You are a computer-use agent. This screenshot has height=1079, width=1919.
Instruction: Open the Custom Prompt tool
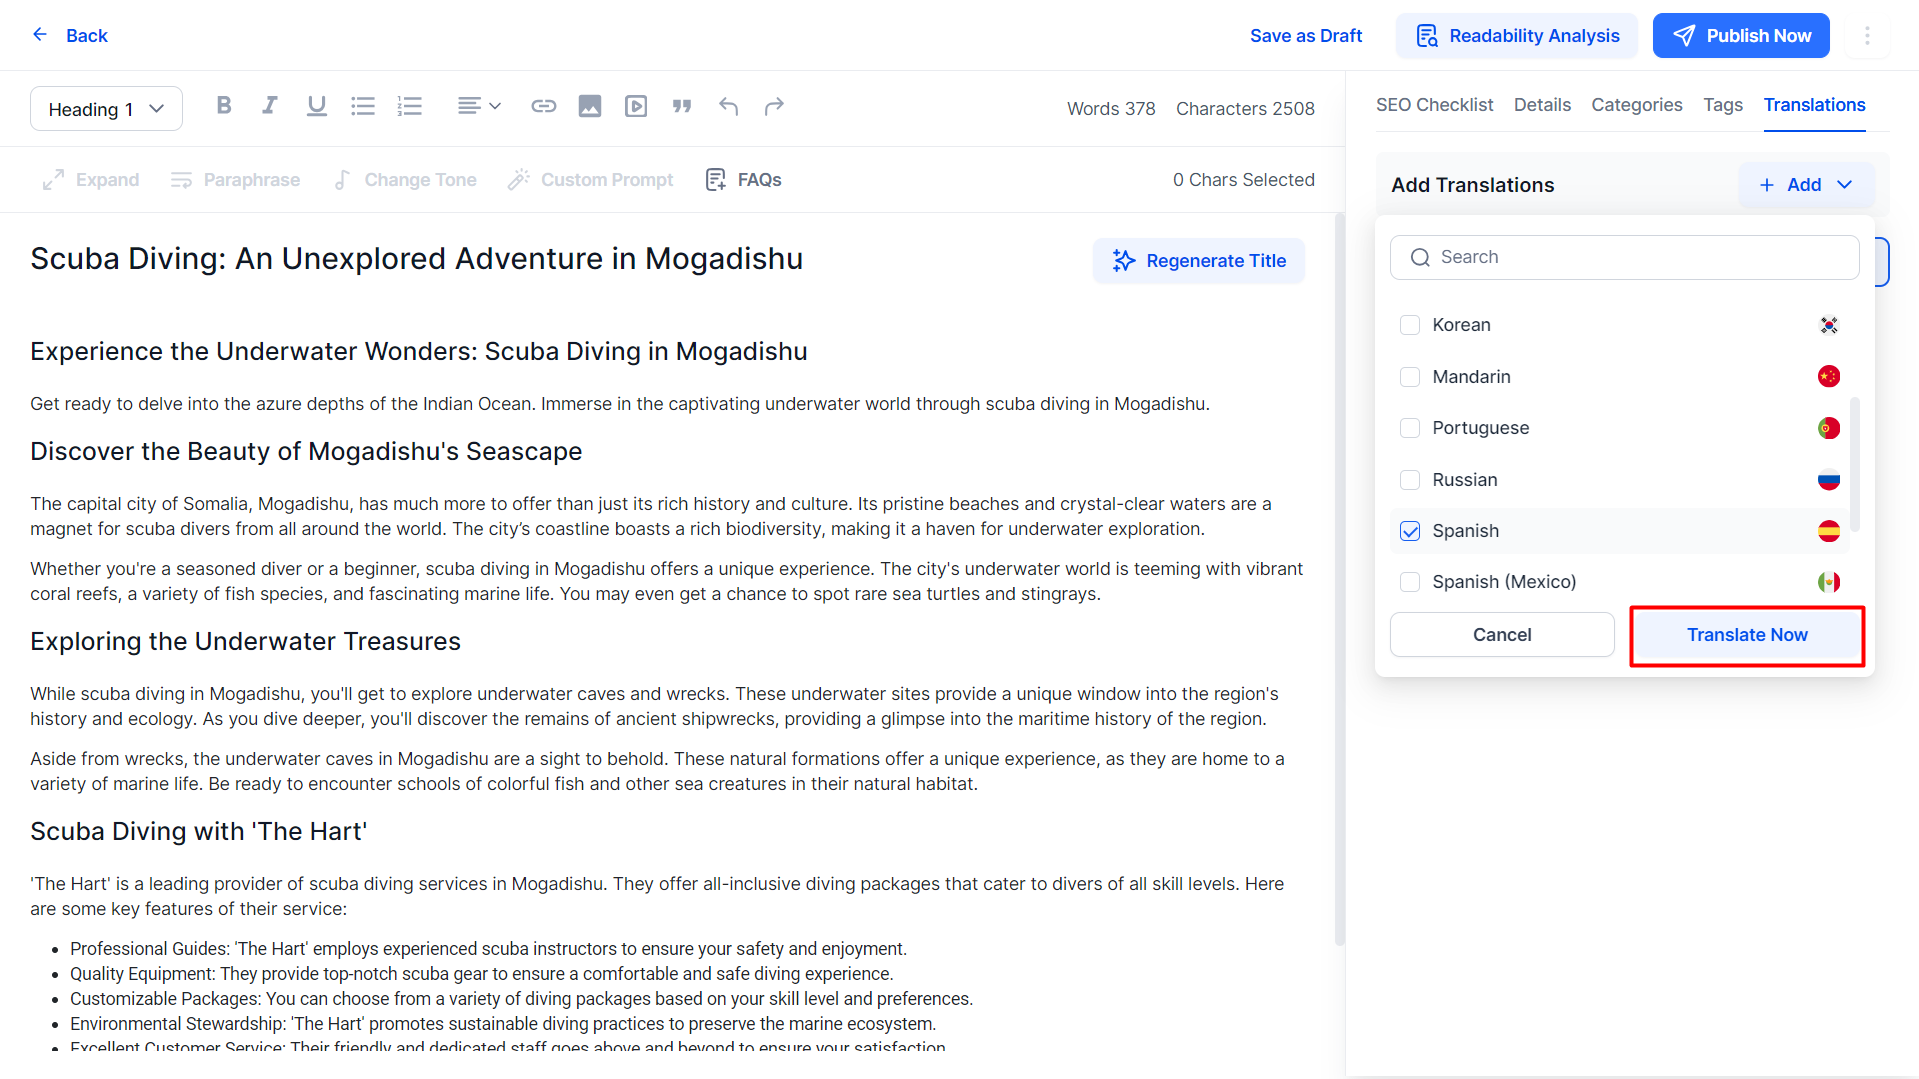(x=590, y=180)
